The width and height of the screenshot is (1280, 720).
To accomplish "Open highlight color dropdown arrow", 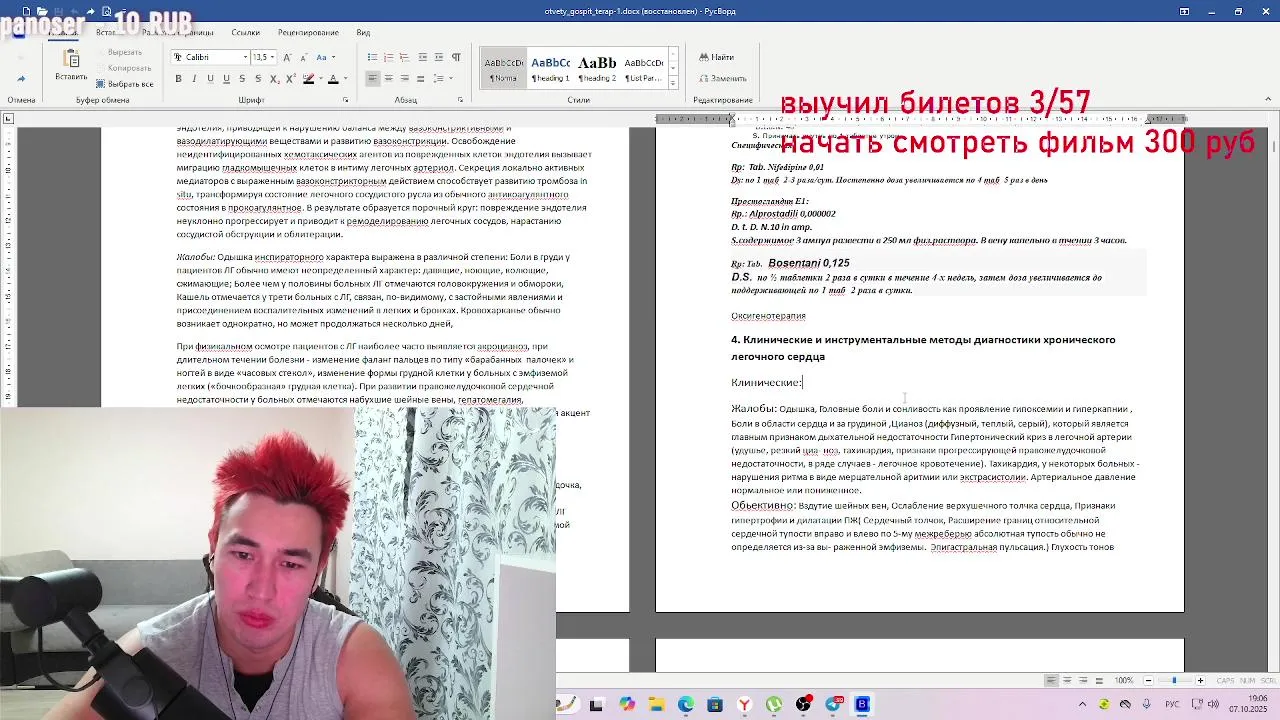I will tap(320, 79).
